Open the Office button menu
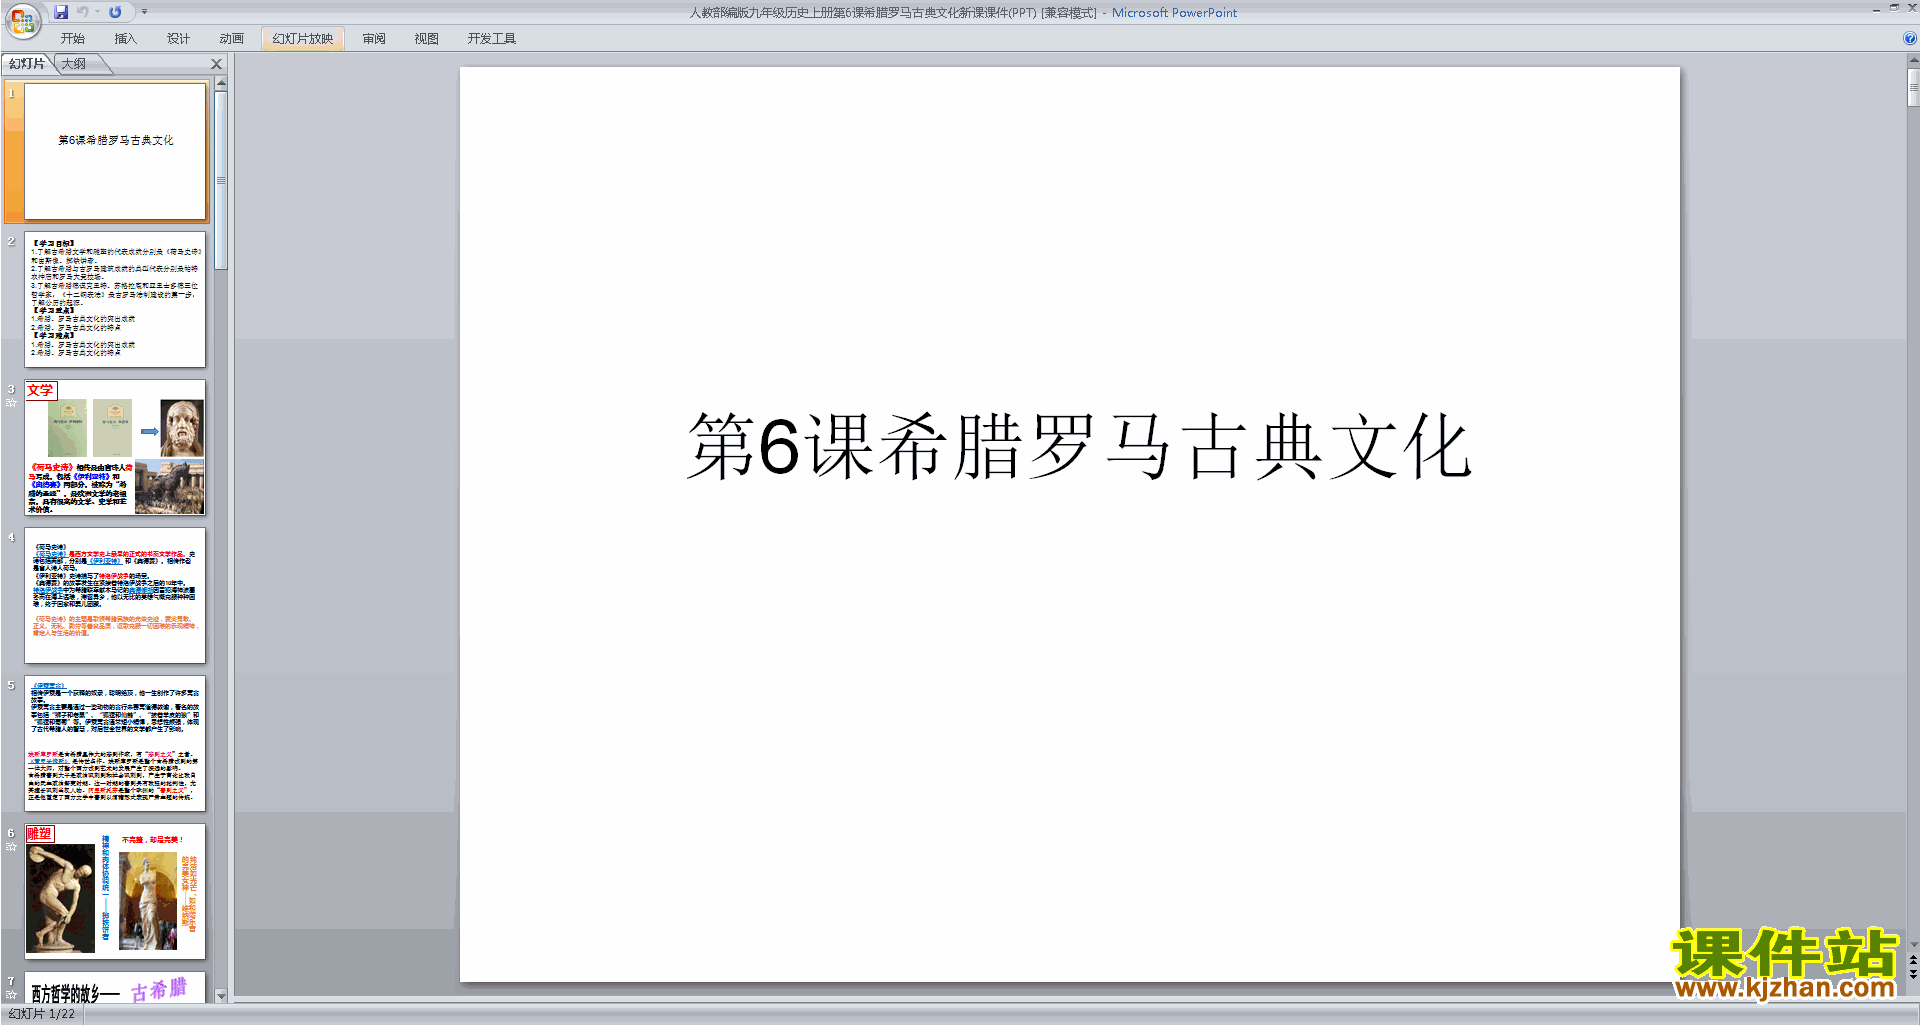This screenshot has height=1025, width=1920. (x=22, y=21)
